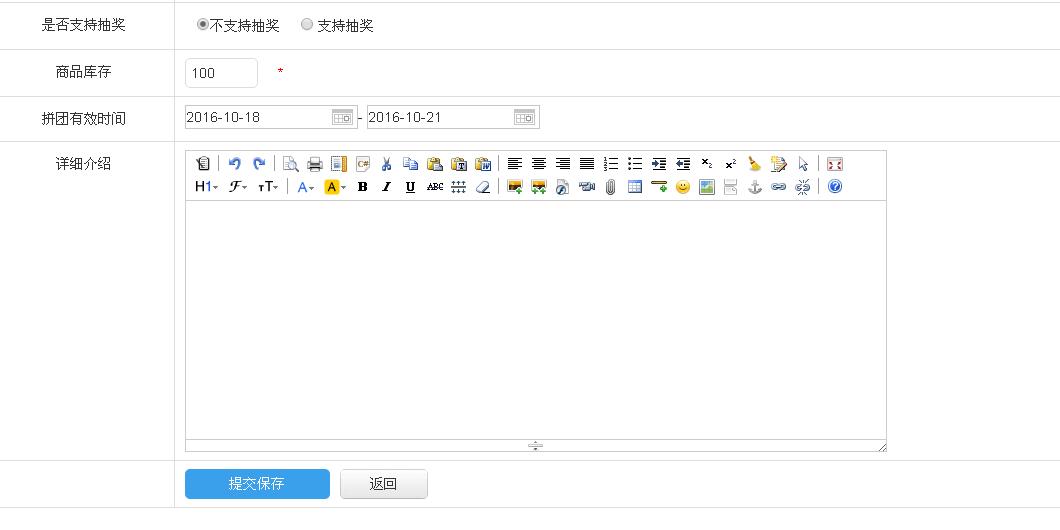Select the 支持抽奖 radio option
Screen dimensions: 1060x530
click(x=307, y=25)
